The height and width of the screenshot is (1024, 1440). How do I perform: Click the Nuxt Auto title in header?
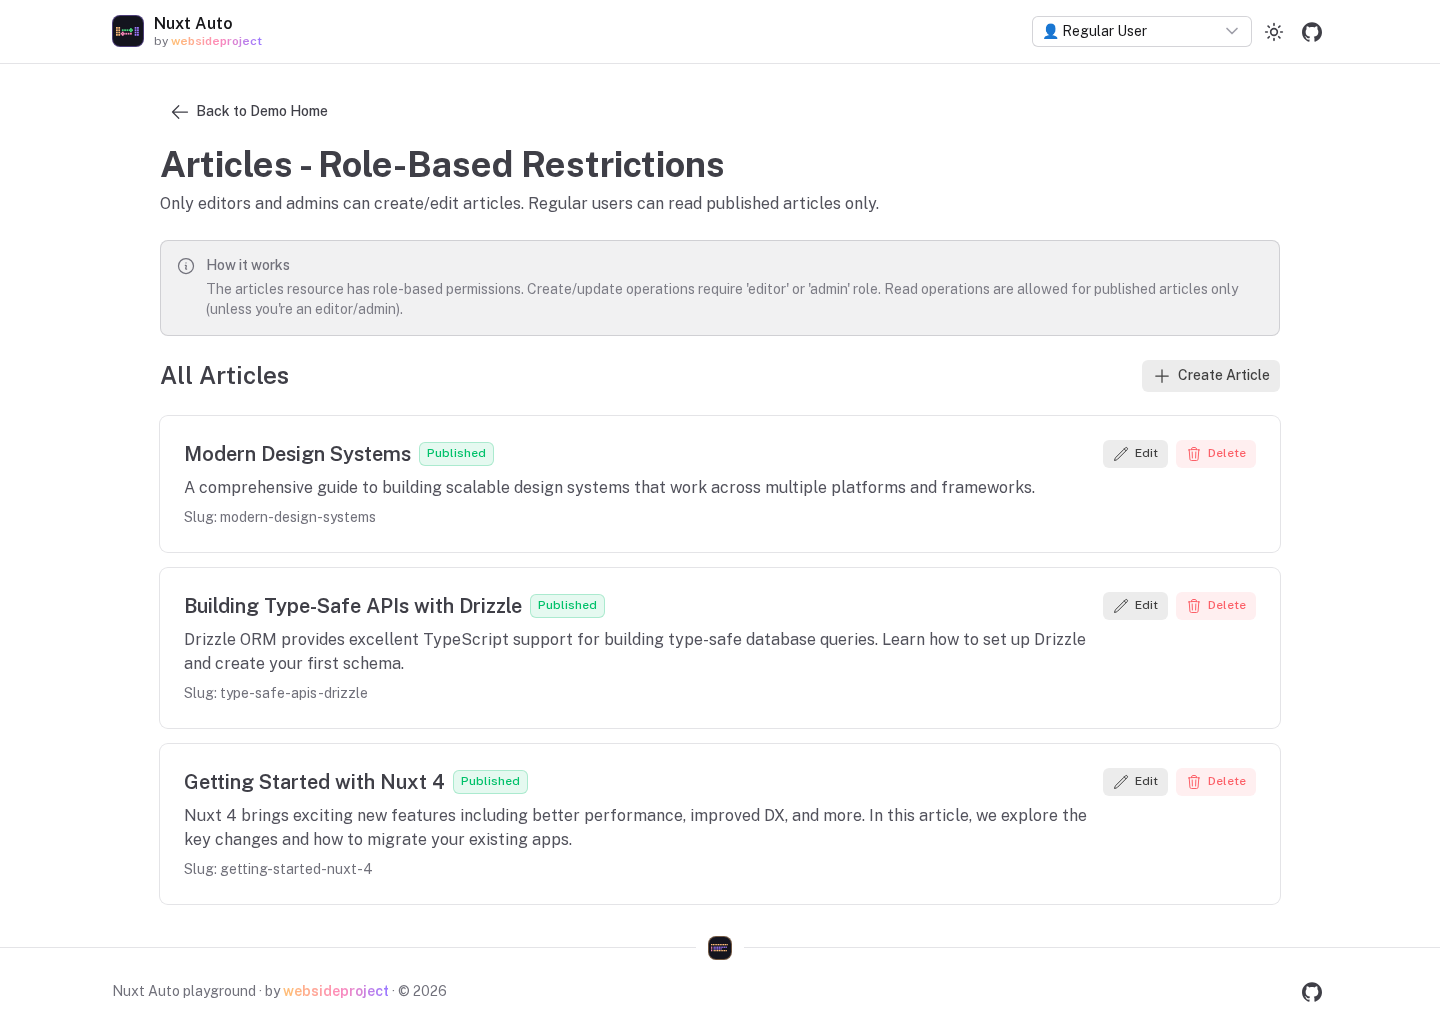click(x=193, y=23)
